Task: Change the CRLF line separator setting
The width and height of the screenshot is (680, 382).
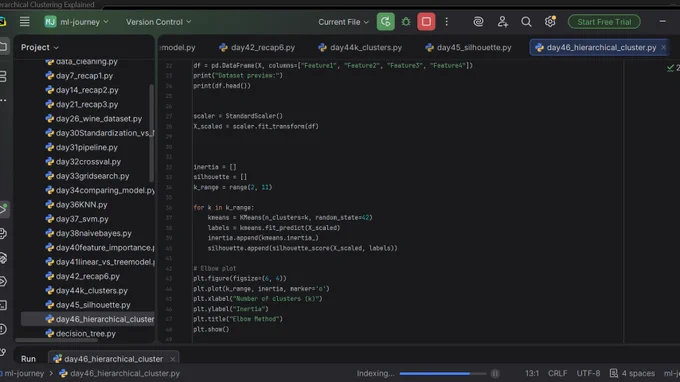Action: [x=557, y=373]
